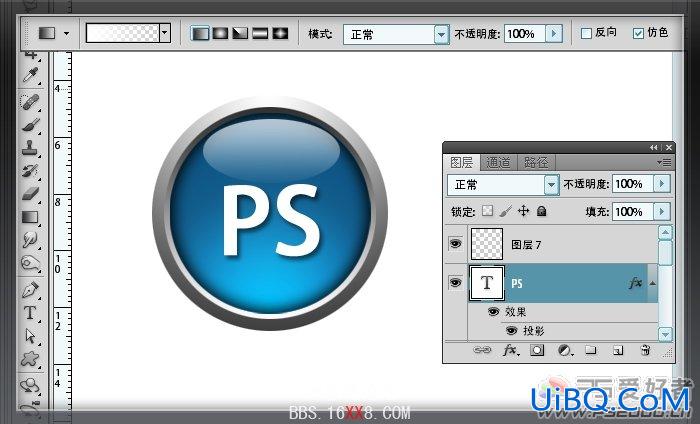Viewport: 700px width, 424px height.
Task: Select the 图层 7 layer name
Action: (526, 245)
